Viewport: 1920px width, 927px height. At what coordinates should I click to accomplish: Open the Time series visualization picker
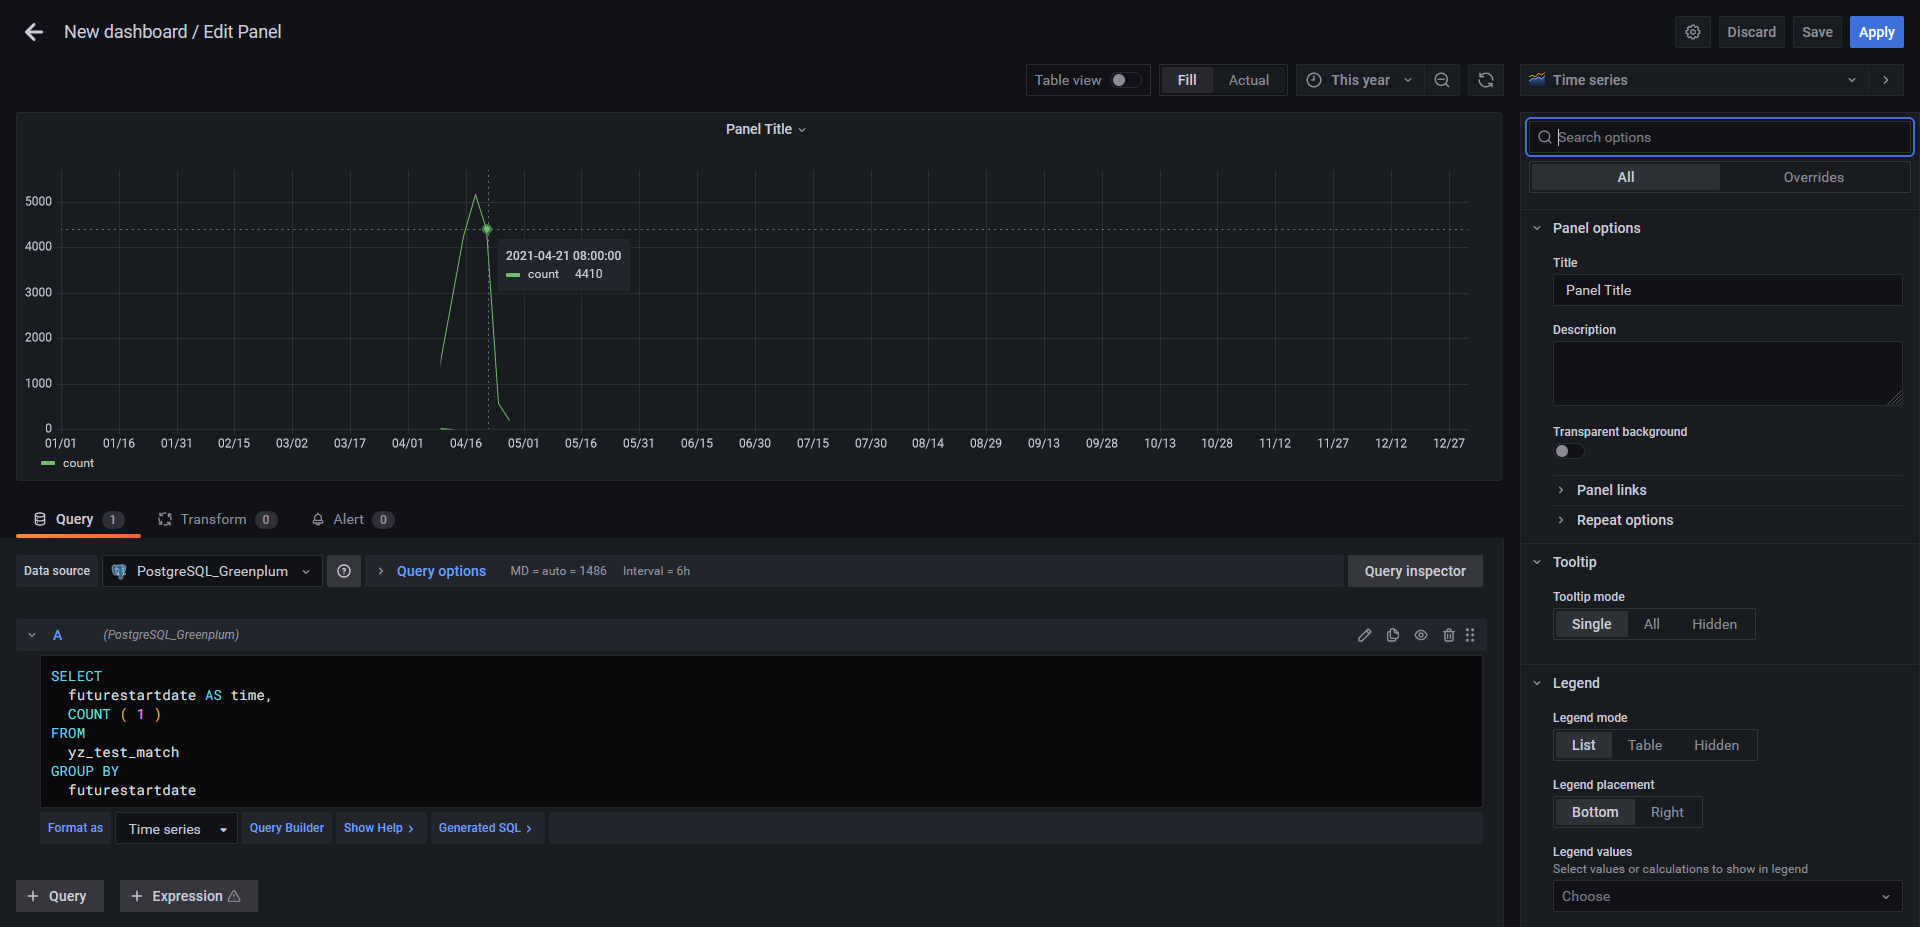(1694, 80)
